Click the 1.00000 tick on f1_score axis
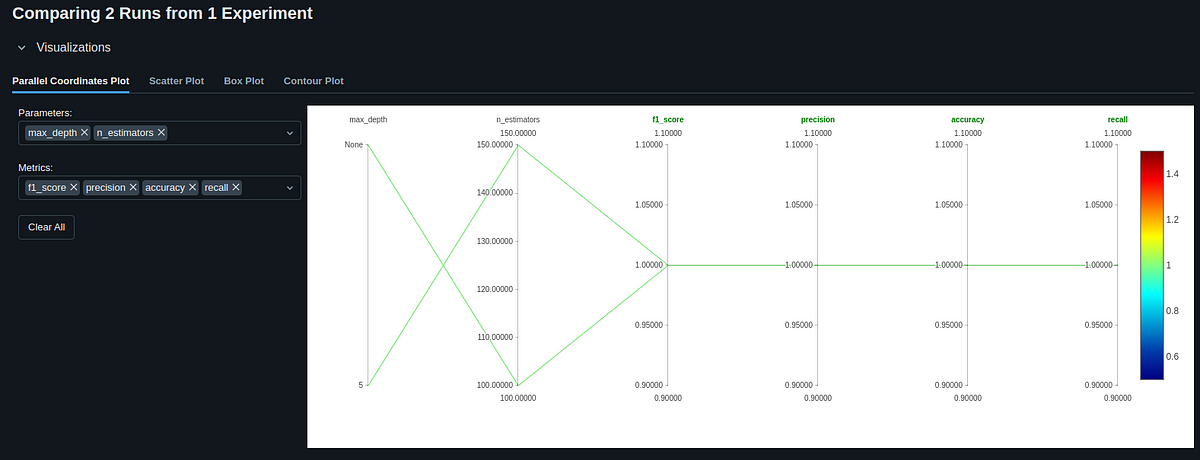Image resolution: width=1200 pixels, height=460 pixels. click(649, 265)
